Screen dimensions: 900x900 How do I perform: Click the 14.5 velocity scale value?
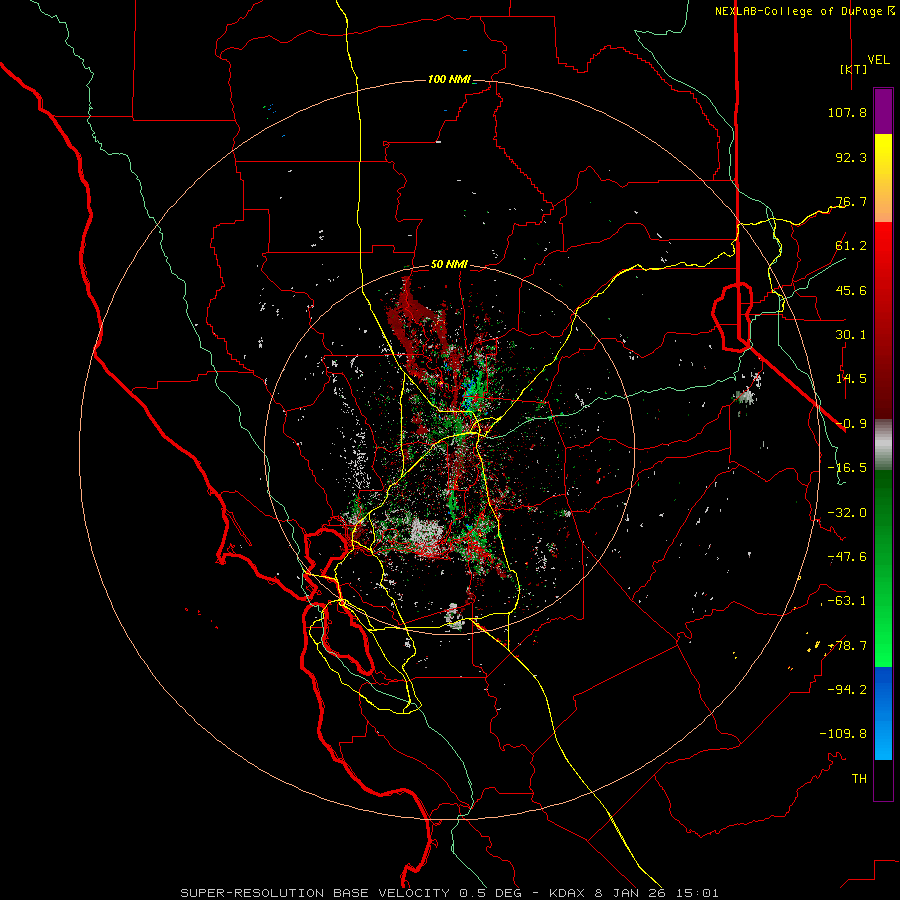pos(851,379)
